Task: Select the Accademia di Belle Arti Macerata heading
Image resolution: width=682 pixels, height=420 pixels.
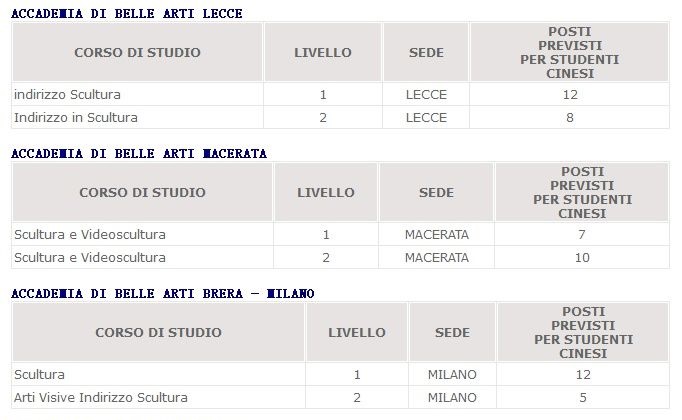Action: tap(138, 153)
